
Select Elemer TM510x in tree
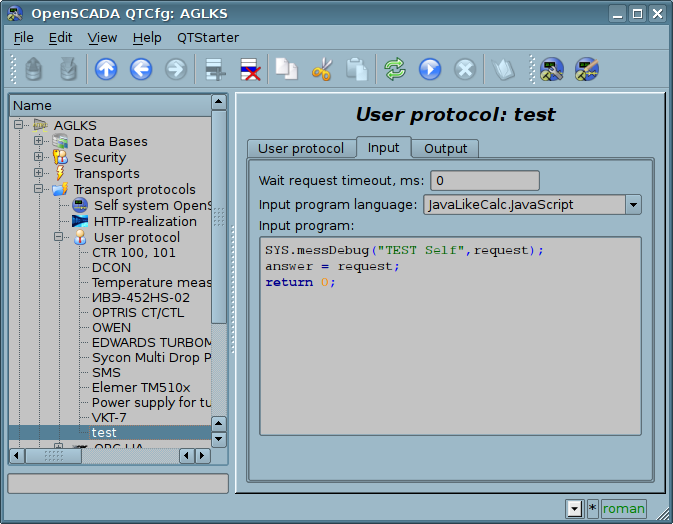(141, 388)
